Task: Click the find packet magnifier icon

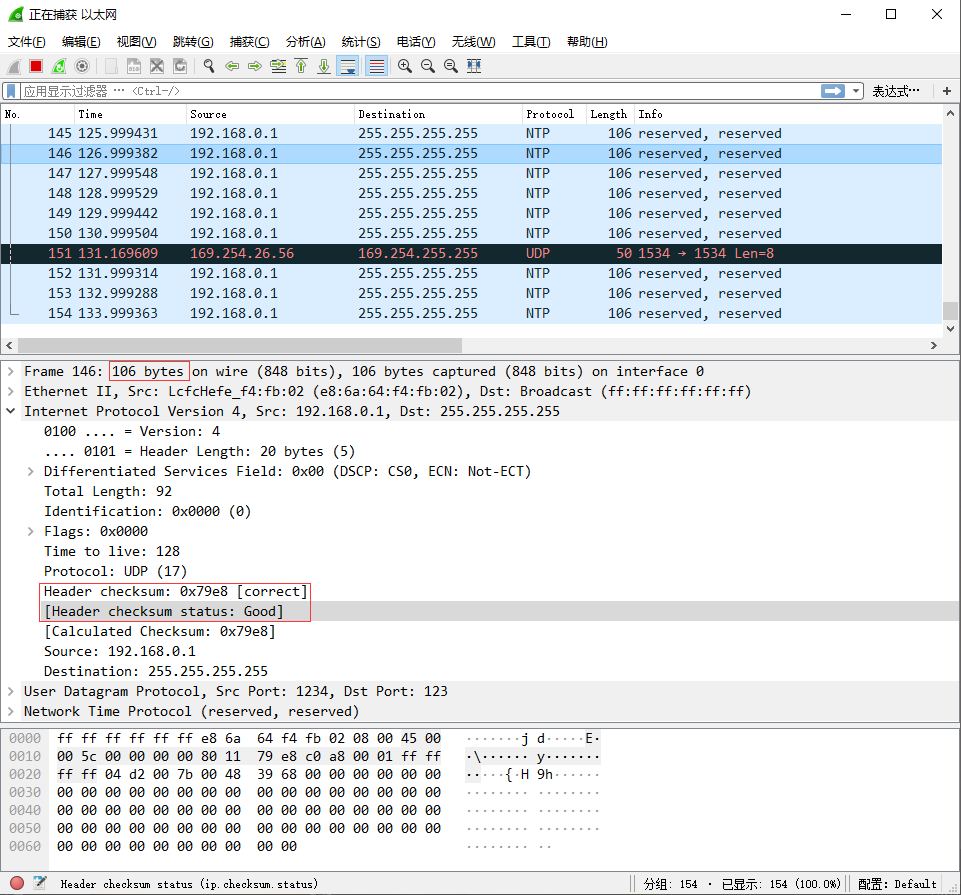Action: tap(209, 66)
